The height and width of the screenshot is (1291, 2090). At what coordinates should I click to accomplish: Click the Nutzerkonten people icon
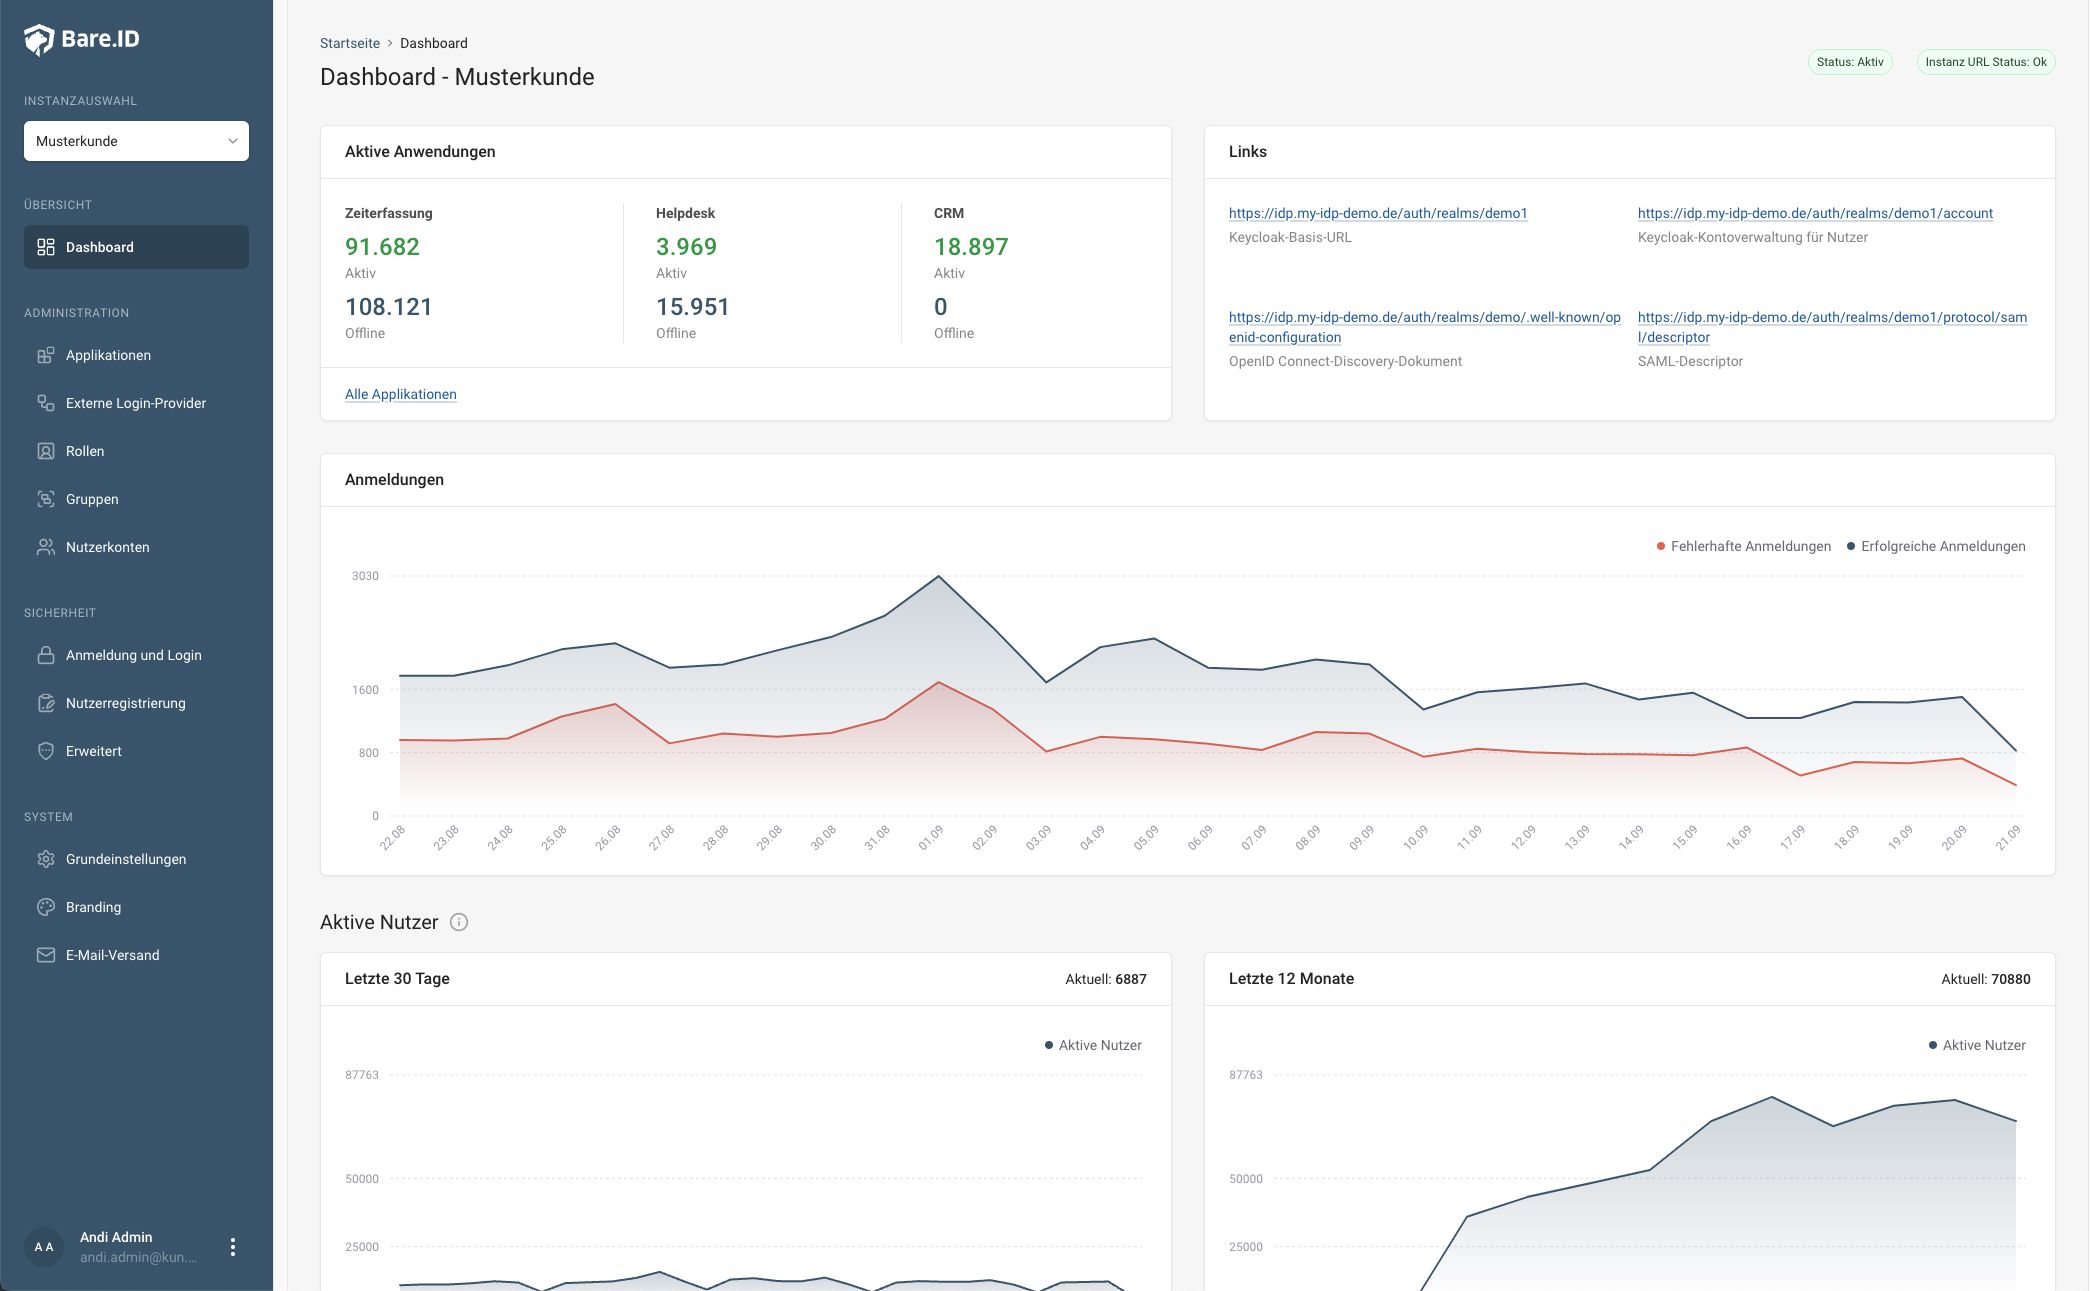coord(46,547)
